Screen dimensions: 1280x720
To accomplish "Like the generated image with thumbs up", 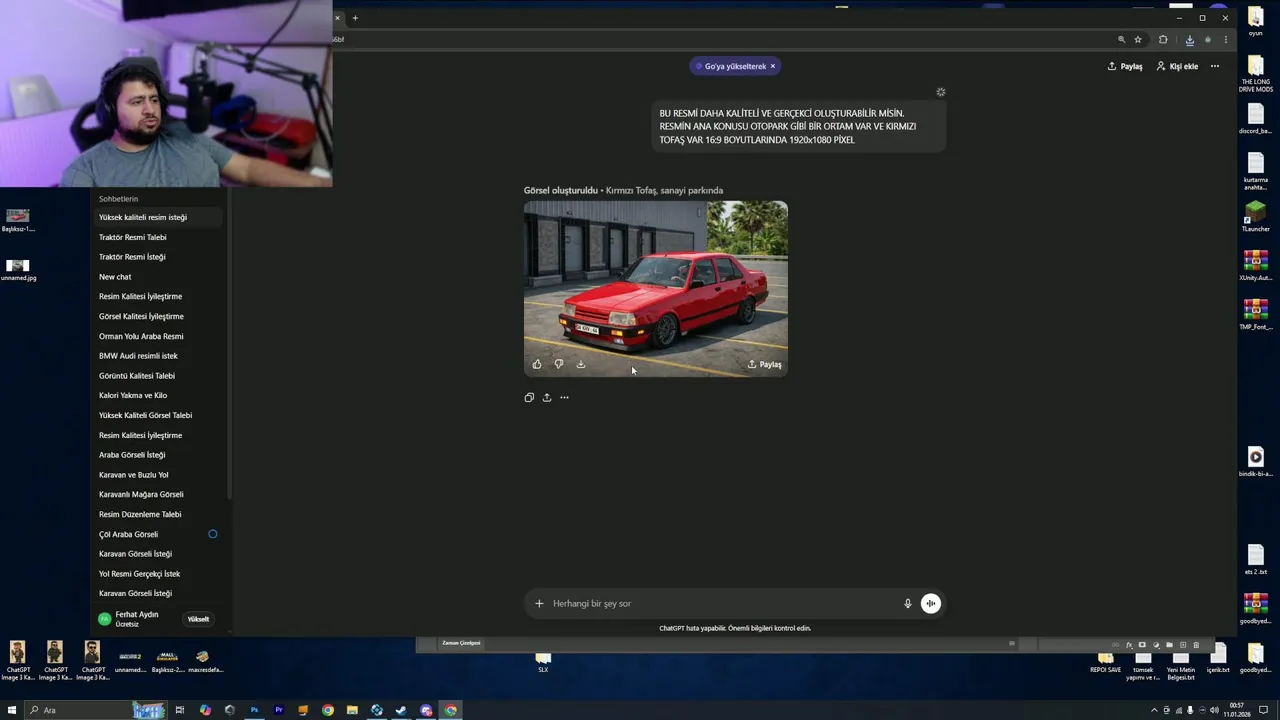I will [x=537, y=364].
